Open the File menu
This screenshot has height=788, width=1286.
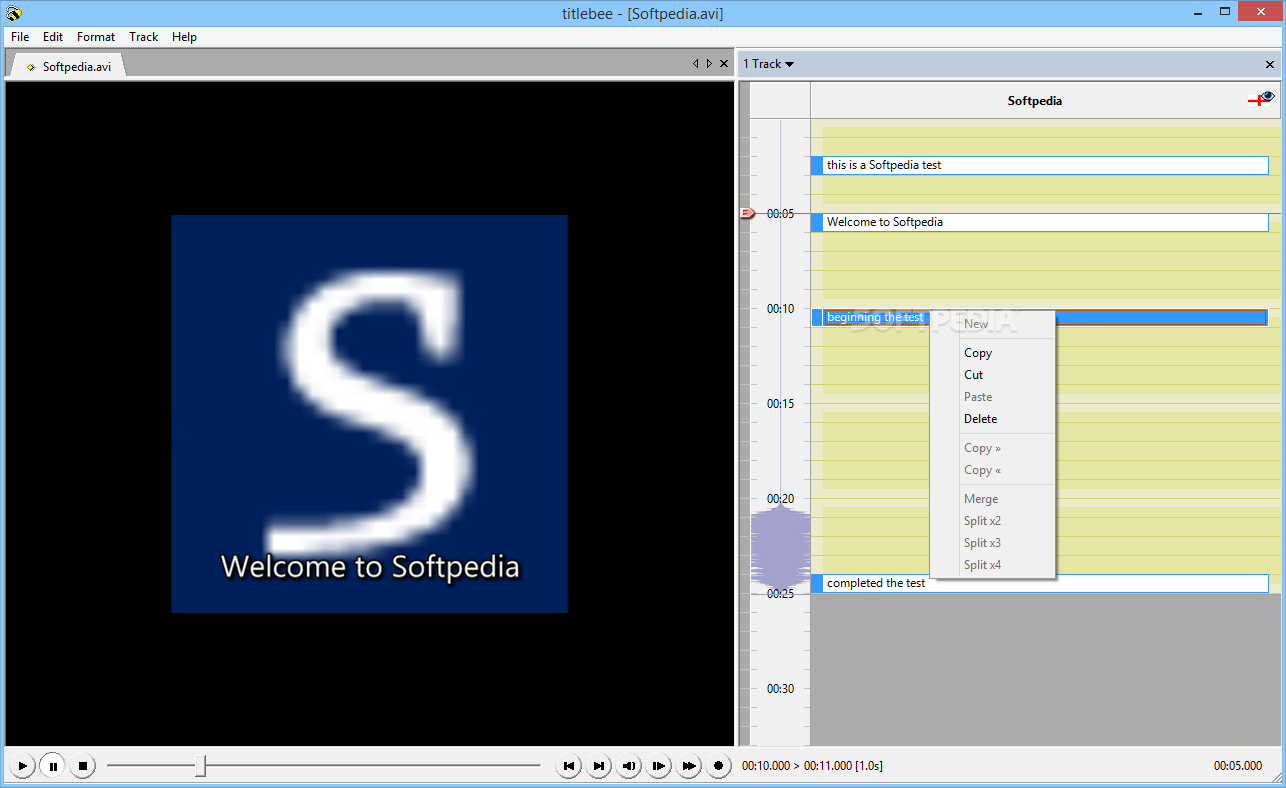[x=20, y=37]
